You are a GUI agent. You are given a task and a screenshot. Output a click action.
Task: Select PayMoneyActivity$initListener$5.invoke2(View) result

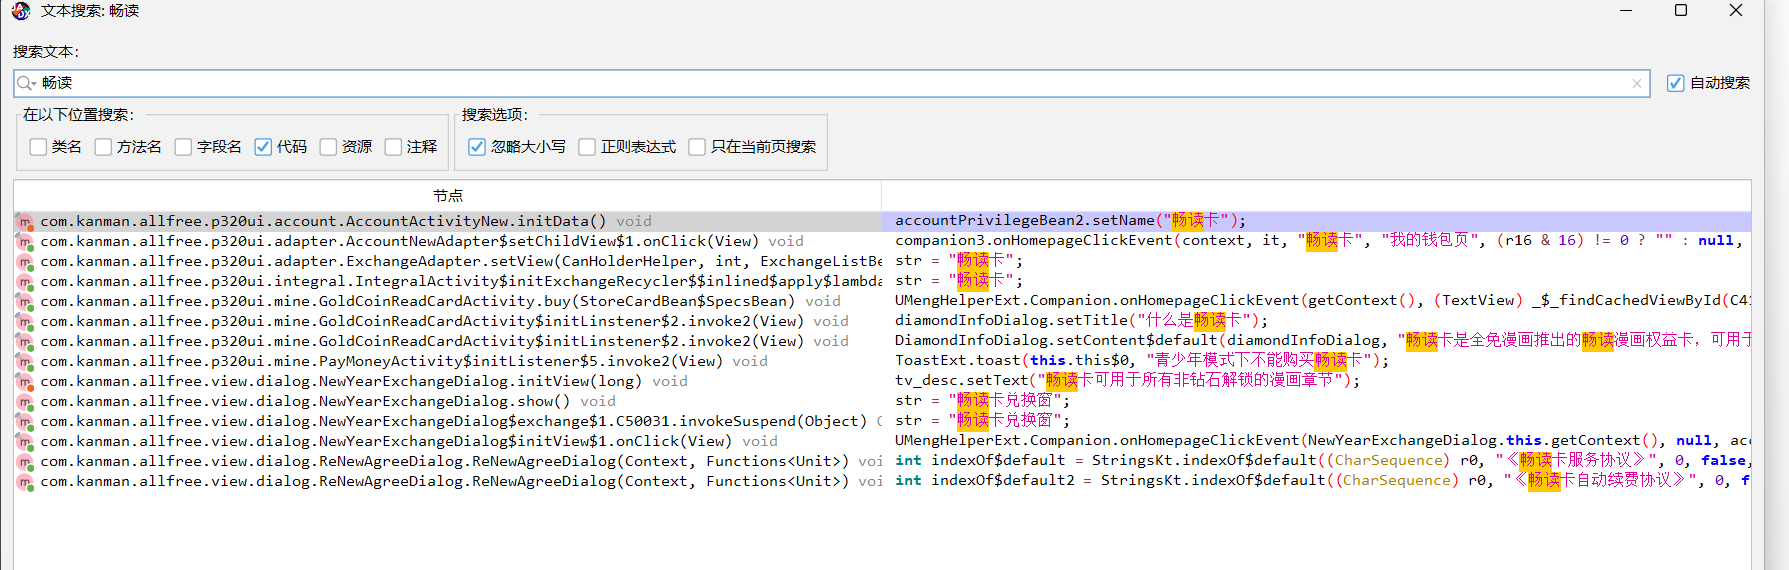click(448, 361)
